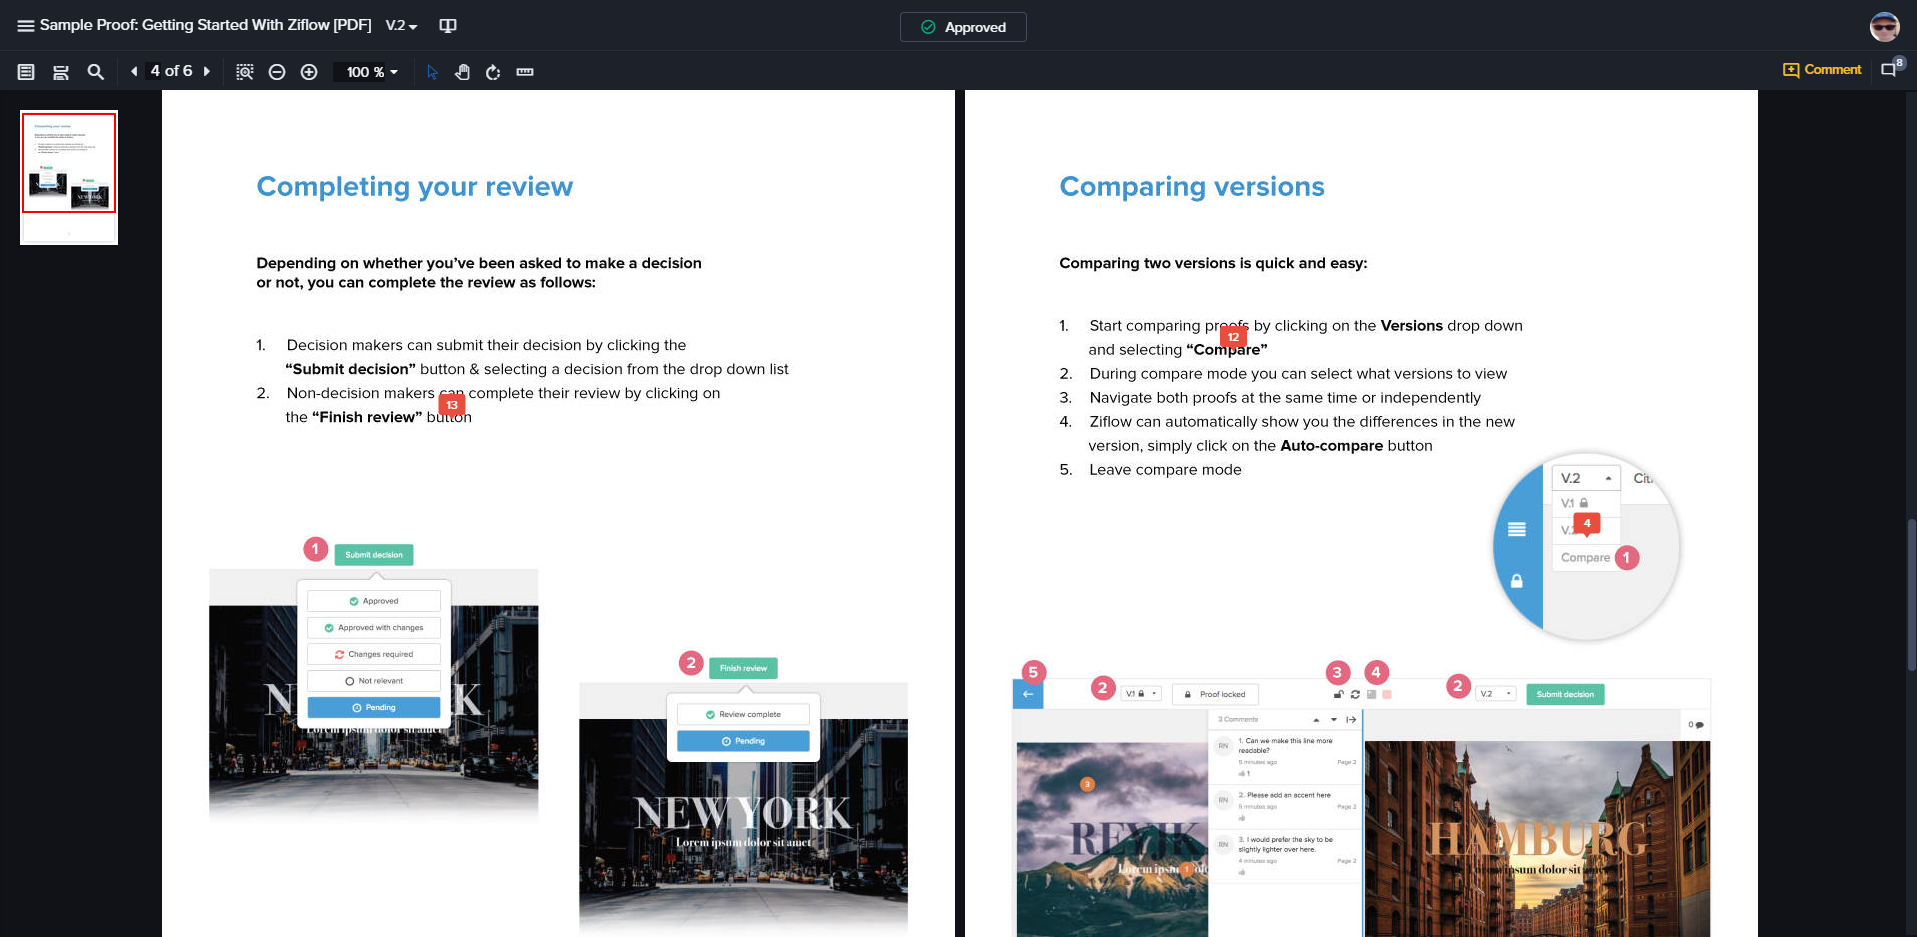This screenshot has height=937, width=1917.
Task: Add a new comment with Comment button
Action: point(1821,70)
